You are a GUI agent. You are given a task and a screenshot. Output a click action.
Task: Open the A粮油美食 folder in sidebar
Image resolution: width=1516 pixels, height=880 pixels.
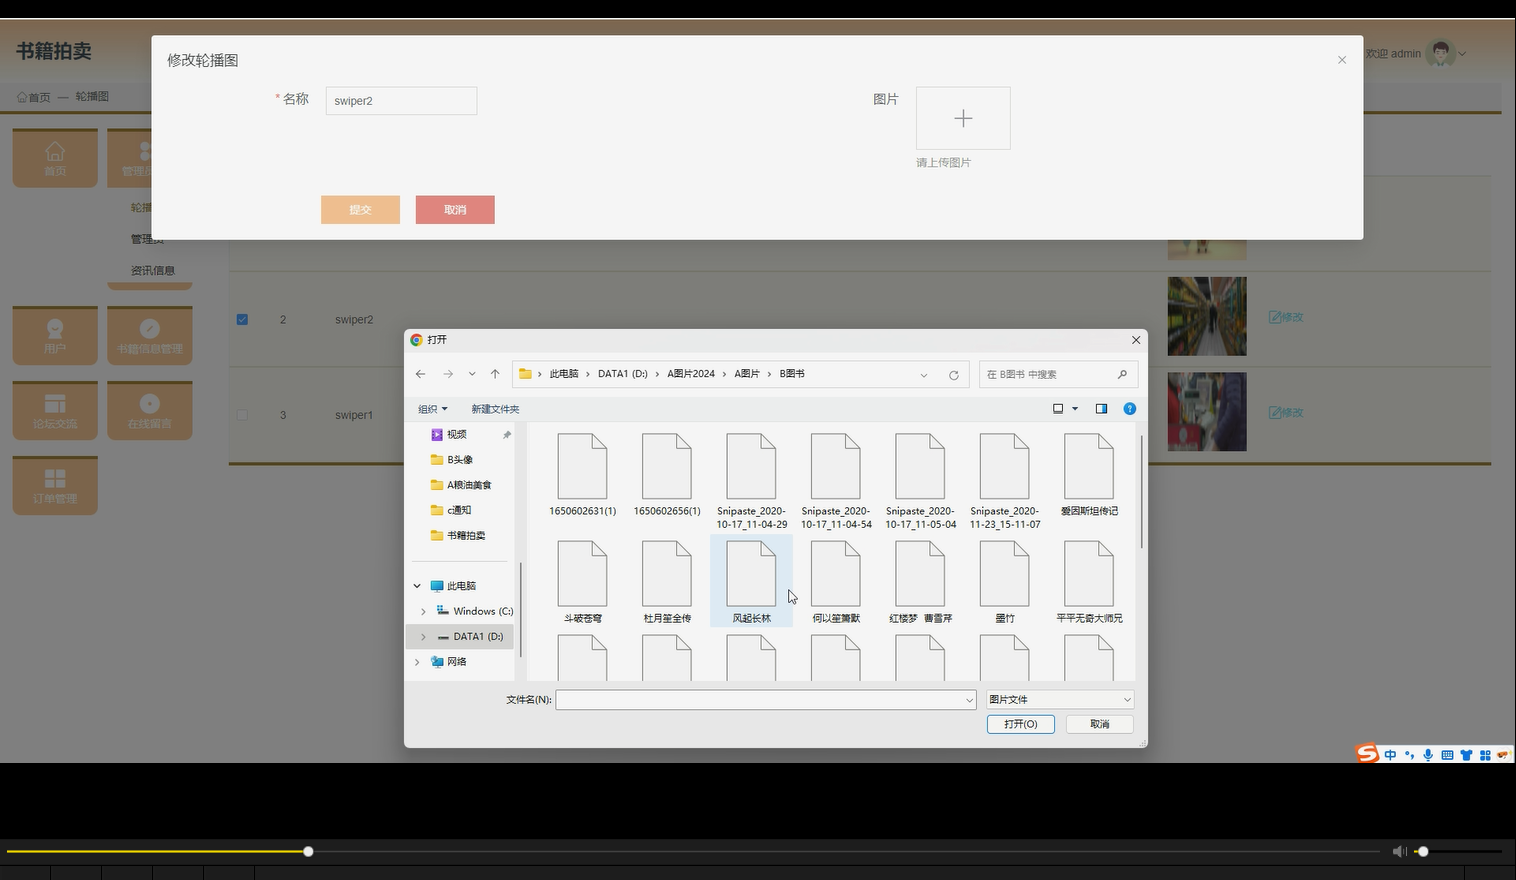tap(468, 485)
